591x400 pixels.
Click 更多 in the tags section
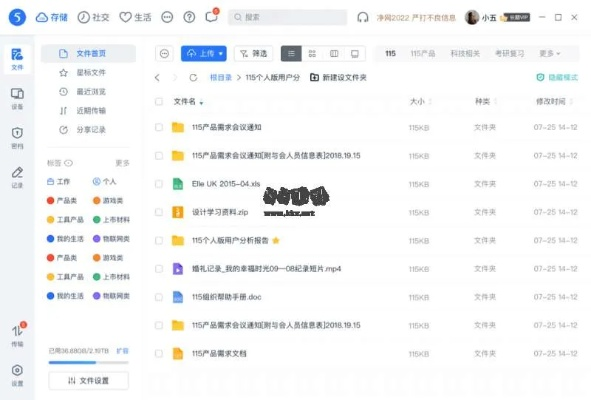pyautogui.click(x=122, y=163)
